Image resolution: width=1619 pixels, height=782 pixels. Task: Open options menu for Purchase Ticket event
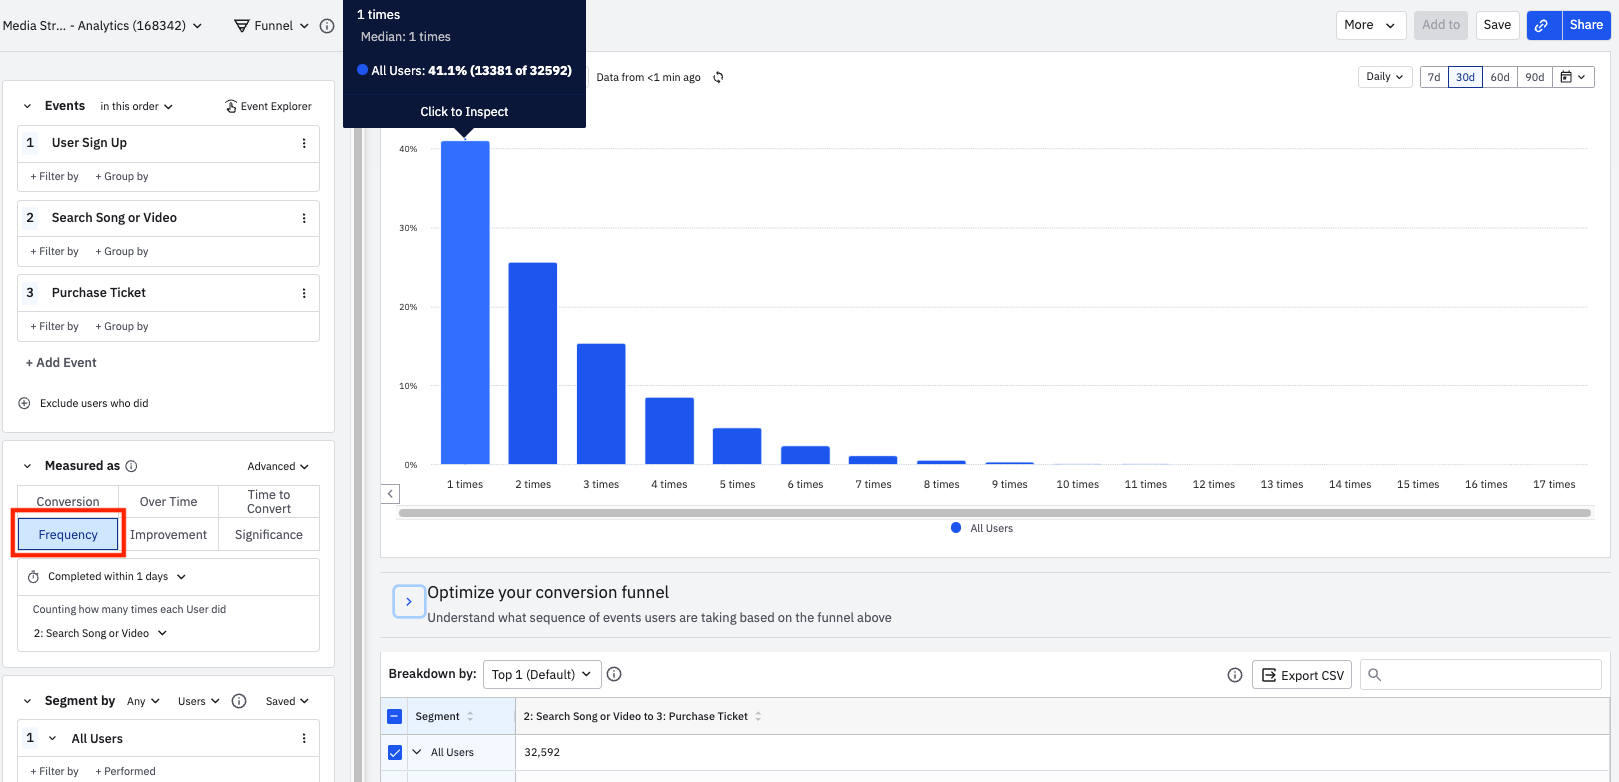pyautogui.click(x=304, y=293)
